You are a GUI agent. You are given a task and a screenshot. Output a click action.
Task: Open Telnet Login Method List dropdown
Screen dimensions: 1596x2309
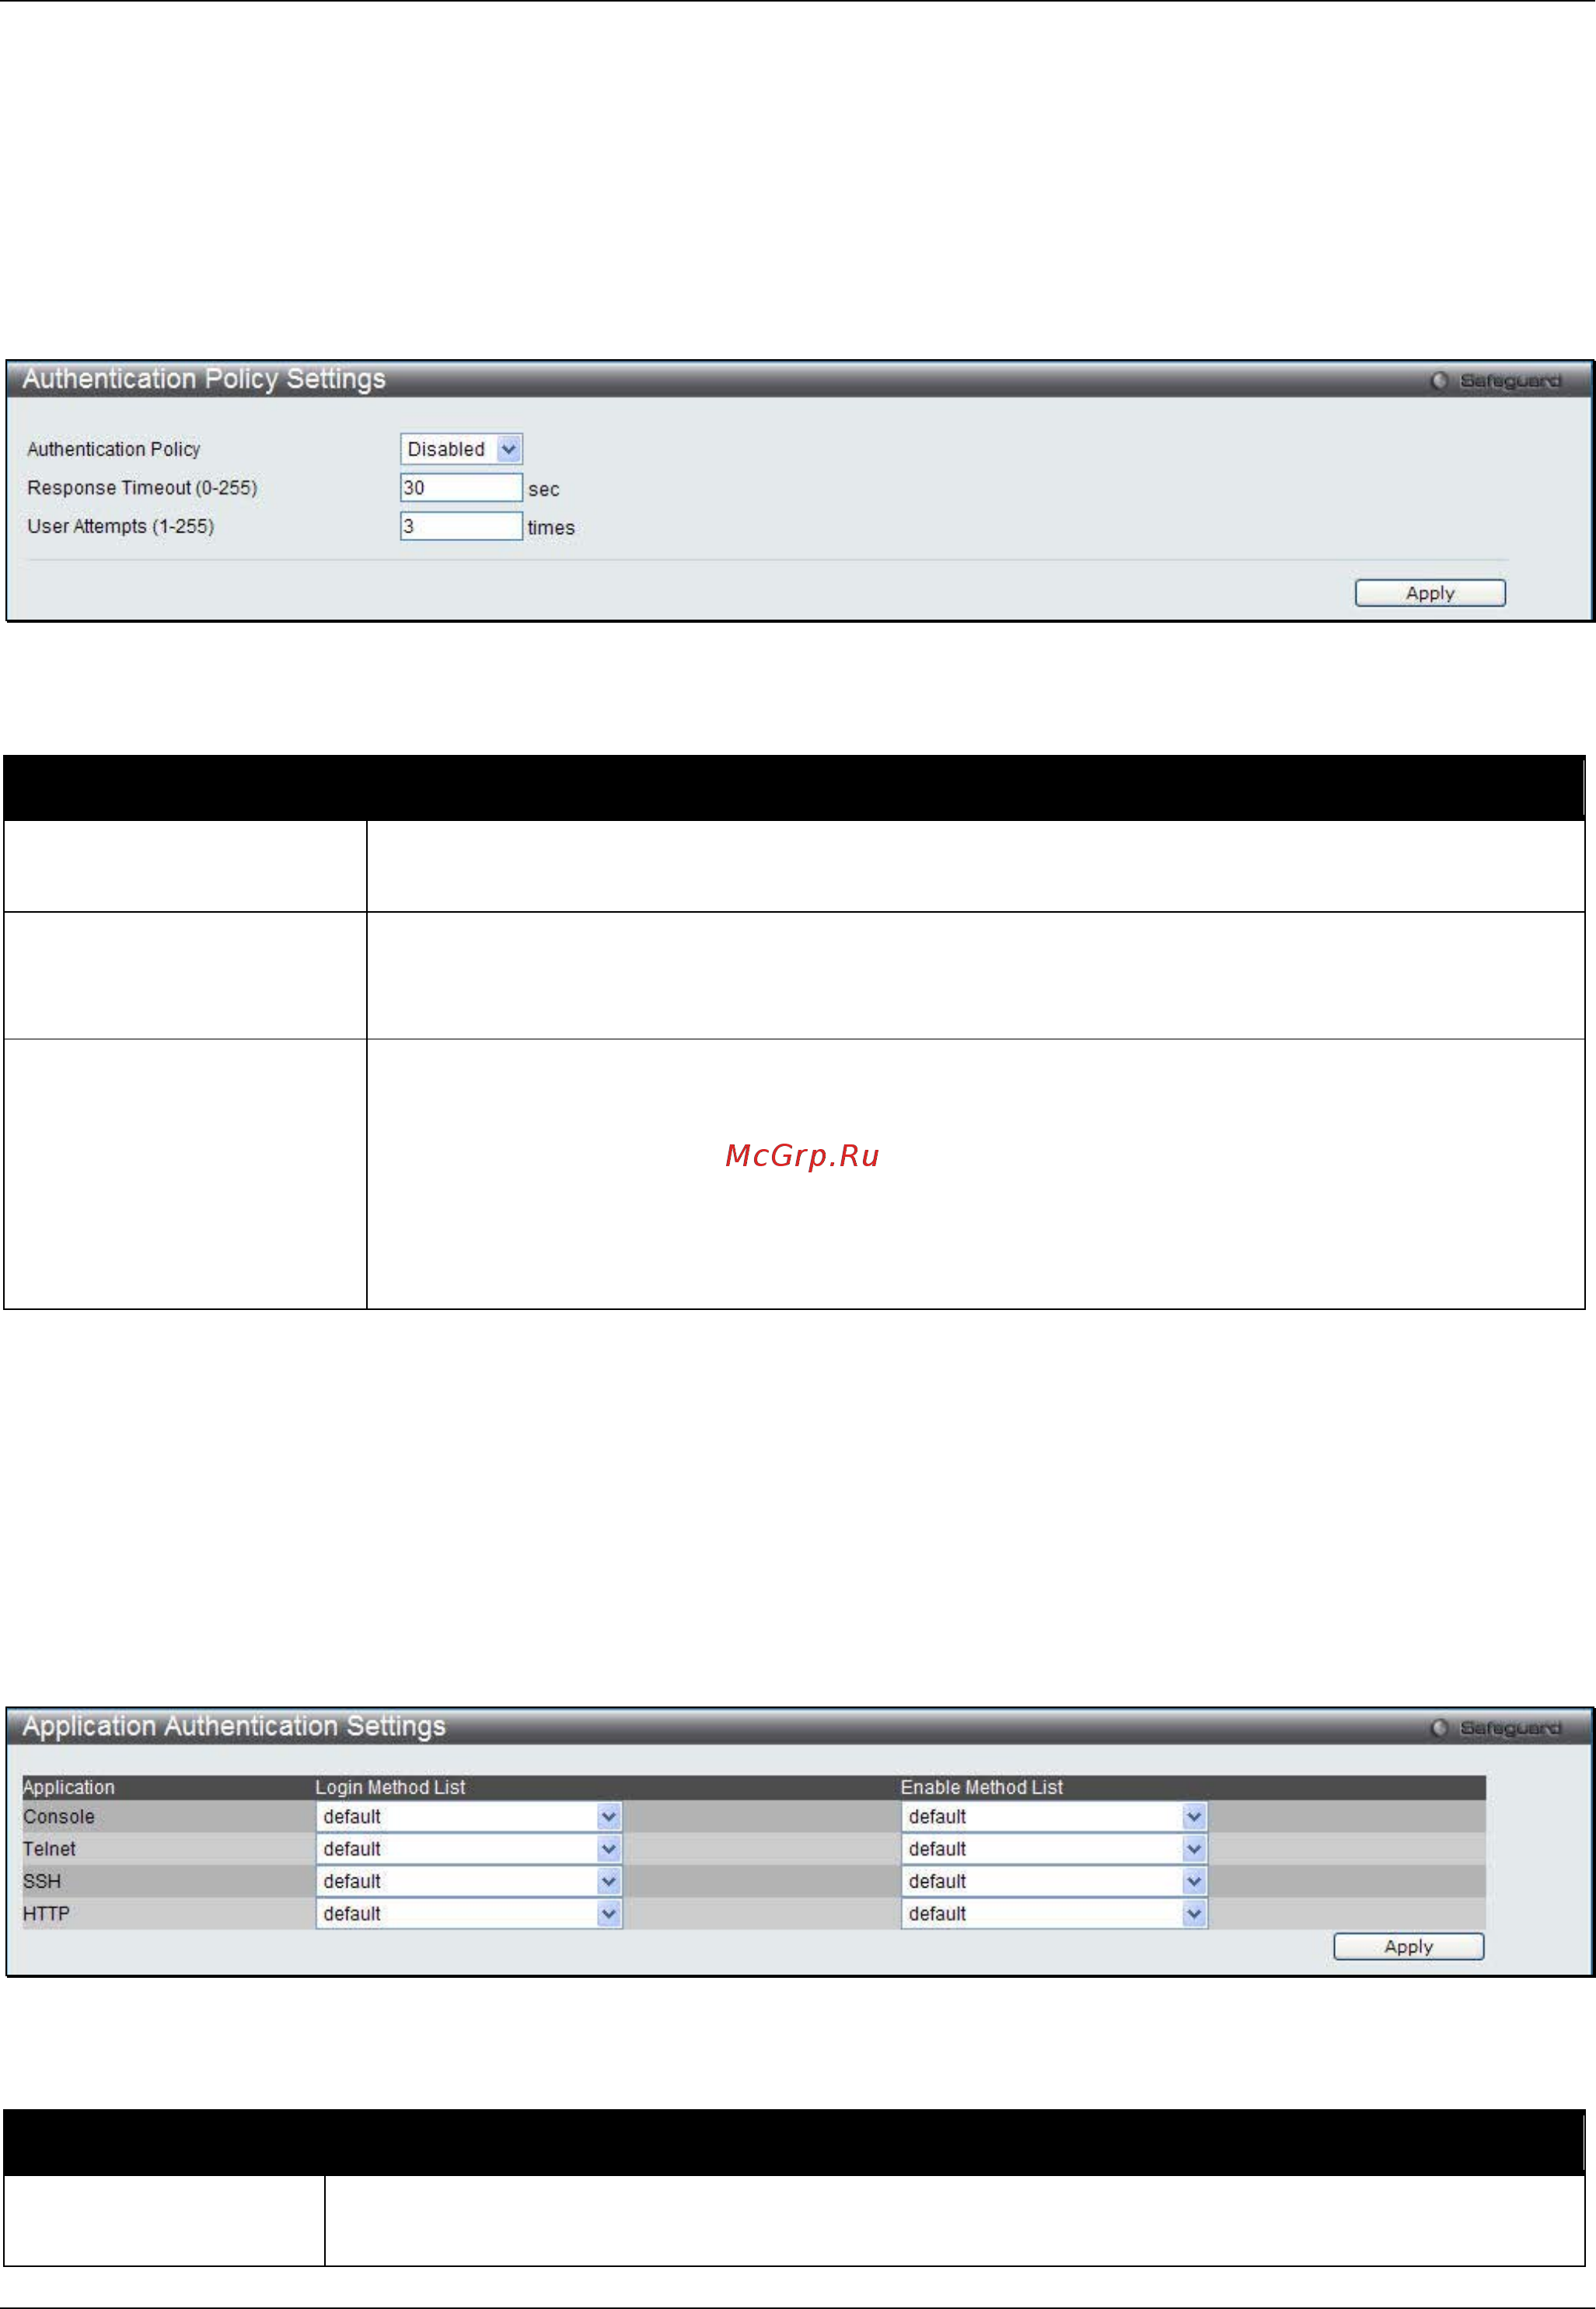coord(469,1849)
